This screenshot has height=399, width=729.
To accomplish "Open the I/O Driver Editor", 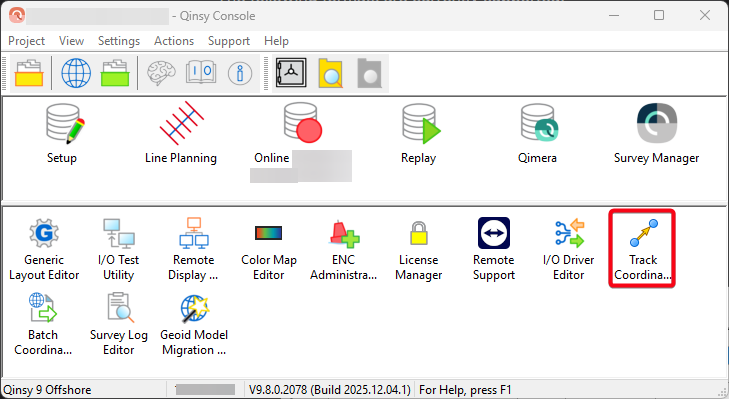I will pyautogui.click(x=569, y=250).
